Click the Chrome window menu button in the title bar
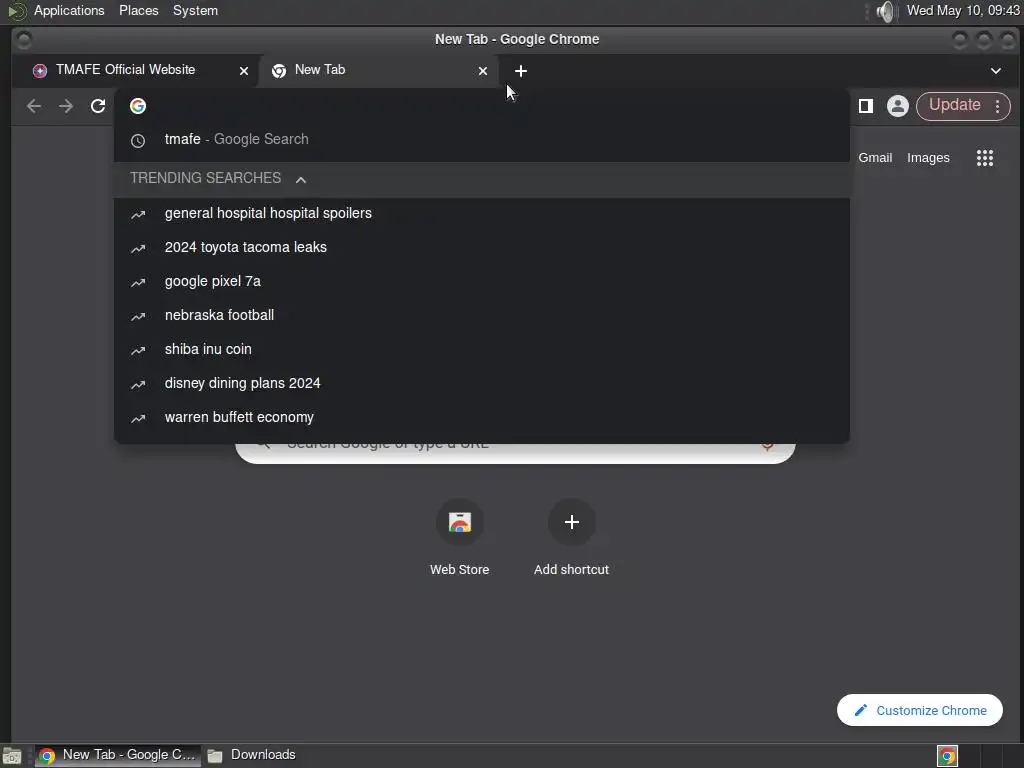This screenshot has height=768, width=1024. tap(24, 39)
